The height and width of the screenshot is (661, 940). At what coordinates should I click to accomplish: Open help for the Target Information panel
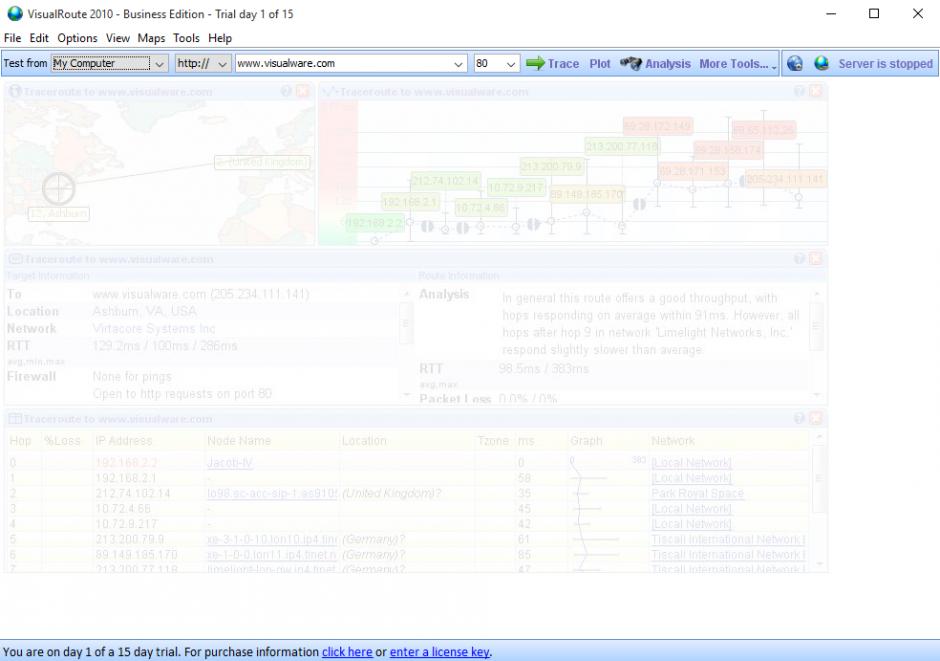point(799,258)
